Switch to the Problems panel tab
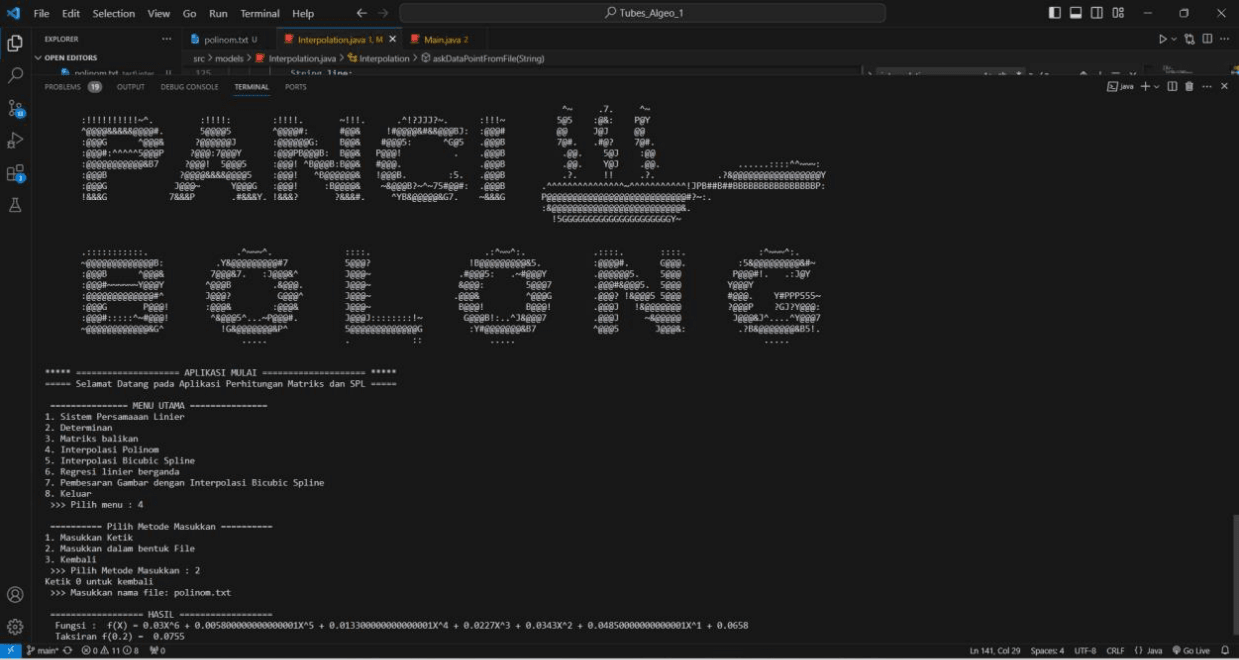The height and width of the screenshot is (660, 1239). tap(73, 87)
